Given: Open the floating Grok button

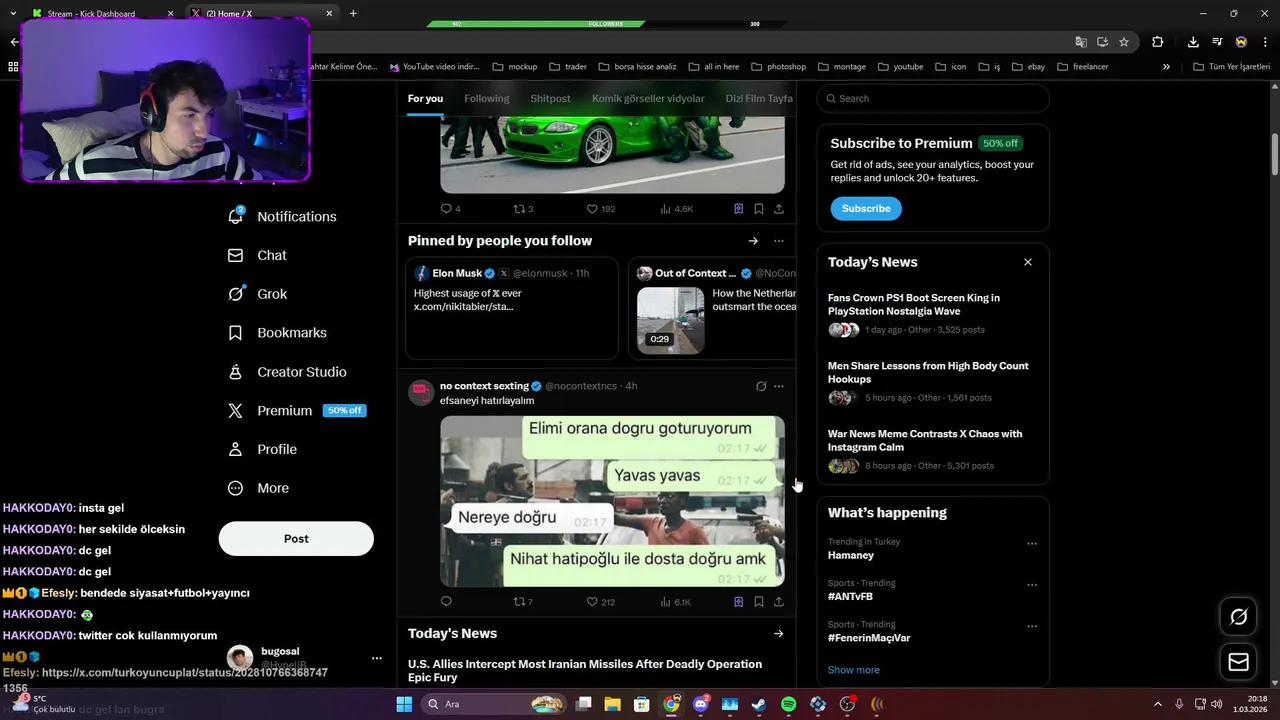Looking at the screenshot, I should [x=1238, y=617].
